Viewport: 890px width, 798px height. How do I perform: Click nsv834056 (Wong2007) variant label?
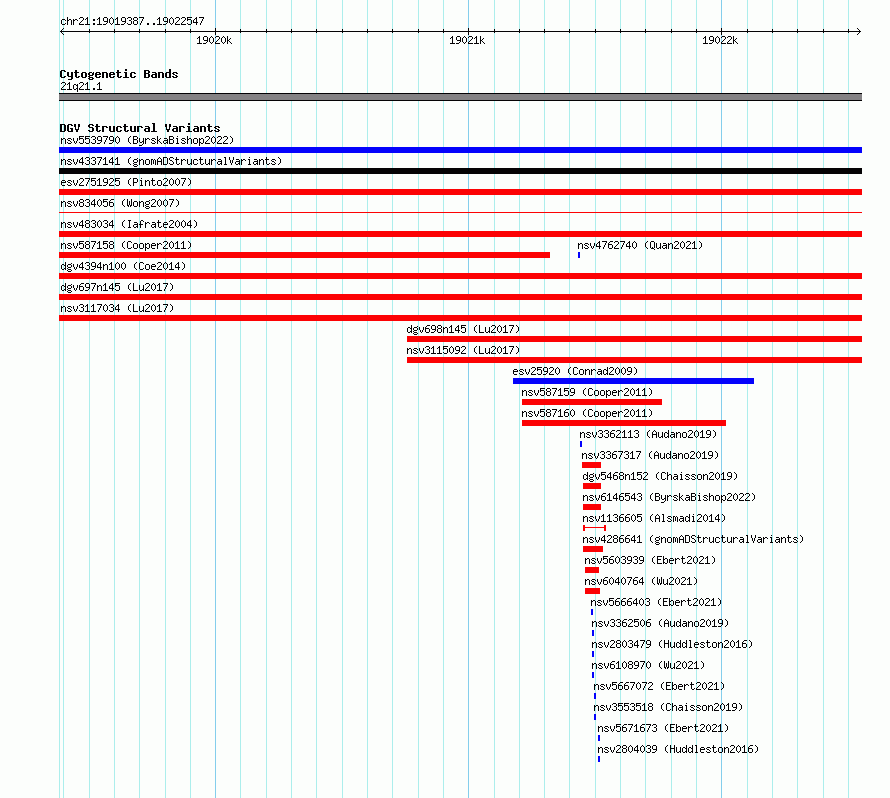pyautogui.click(x=120, y=203)
